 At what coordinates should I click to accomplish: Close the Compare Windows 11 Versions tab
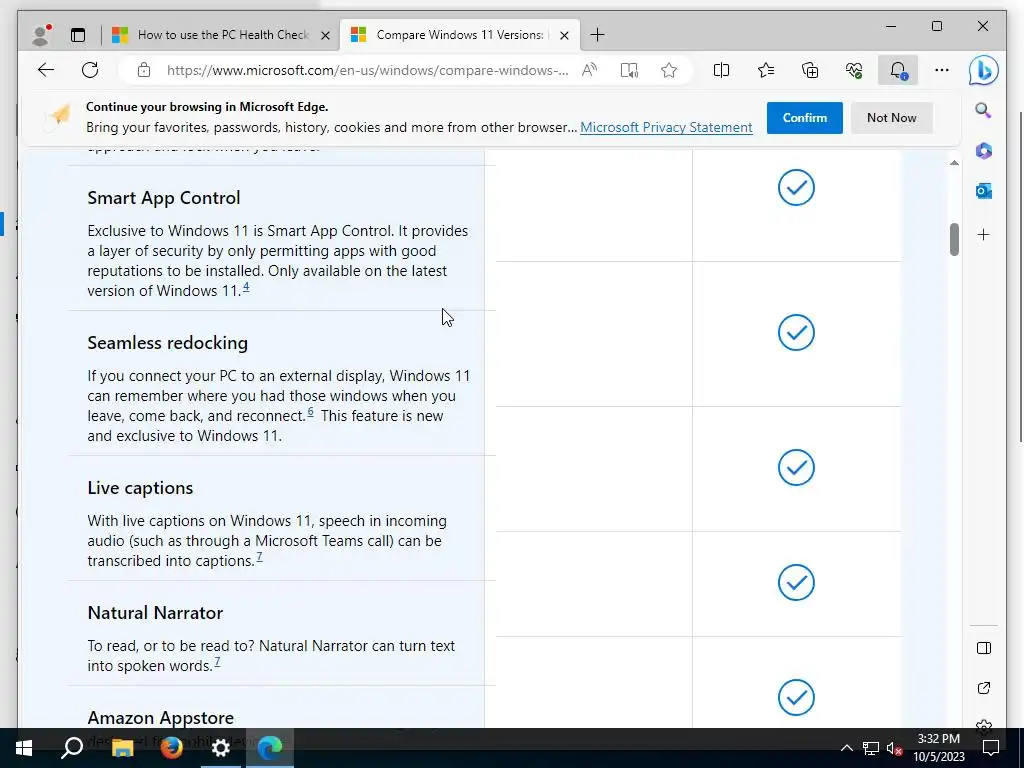tap(565, 35)
